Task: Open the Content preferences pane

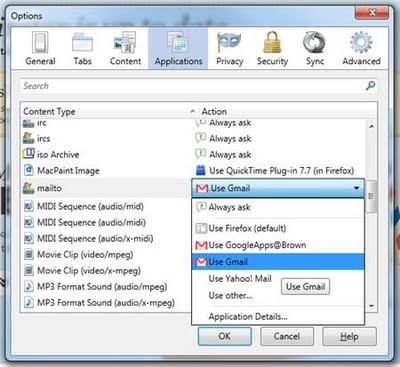Action: click(125, 49)
